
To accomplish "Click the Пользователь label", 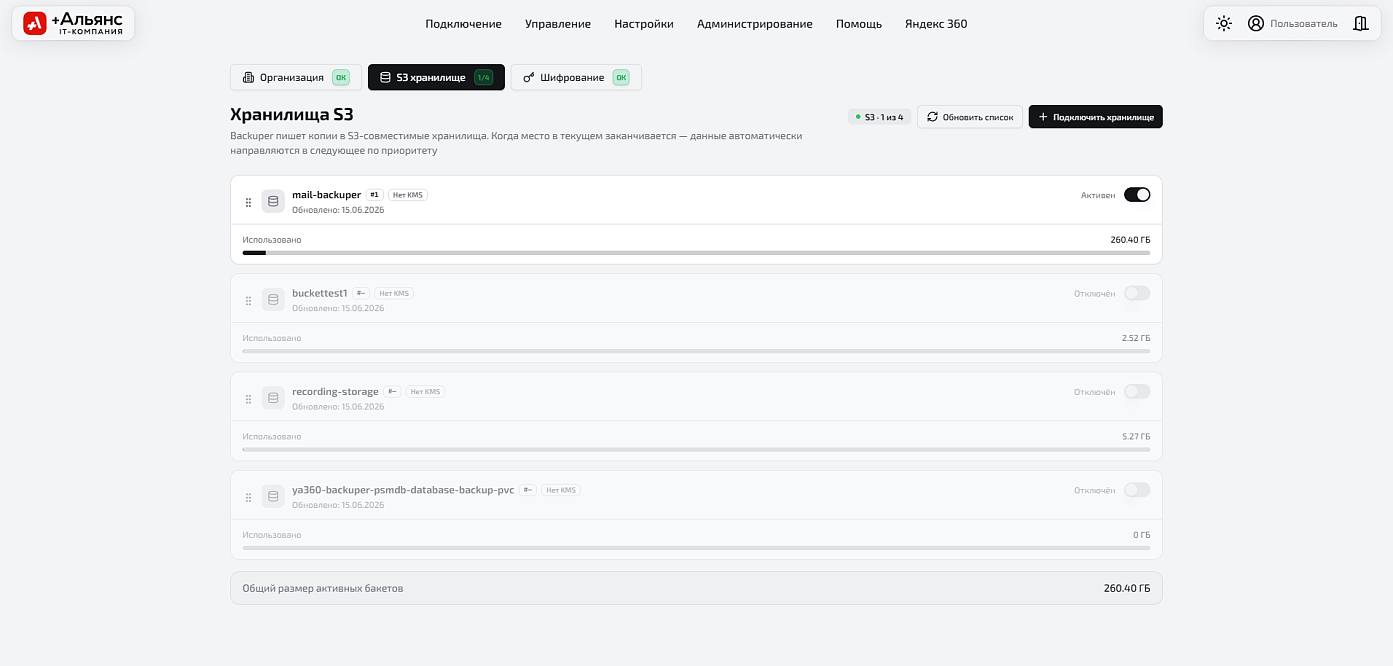I will coord(1304,24).
